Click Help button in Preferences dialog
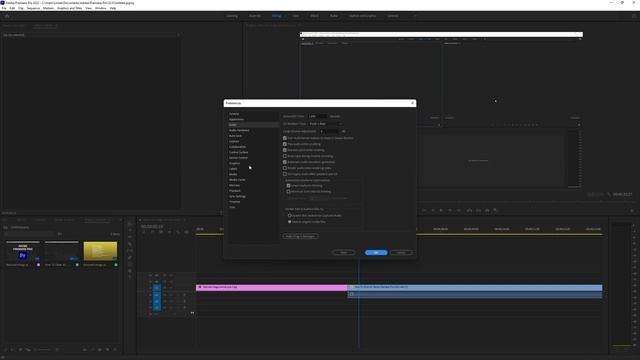Image resolution: width=640 pixels, height=360 pixels. click(x=344, y=253)
